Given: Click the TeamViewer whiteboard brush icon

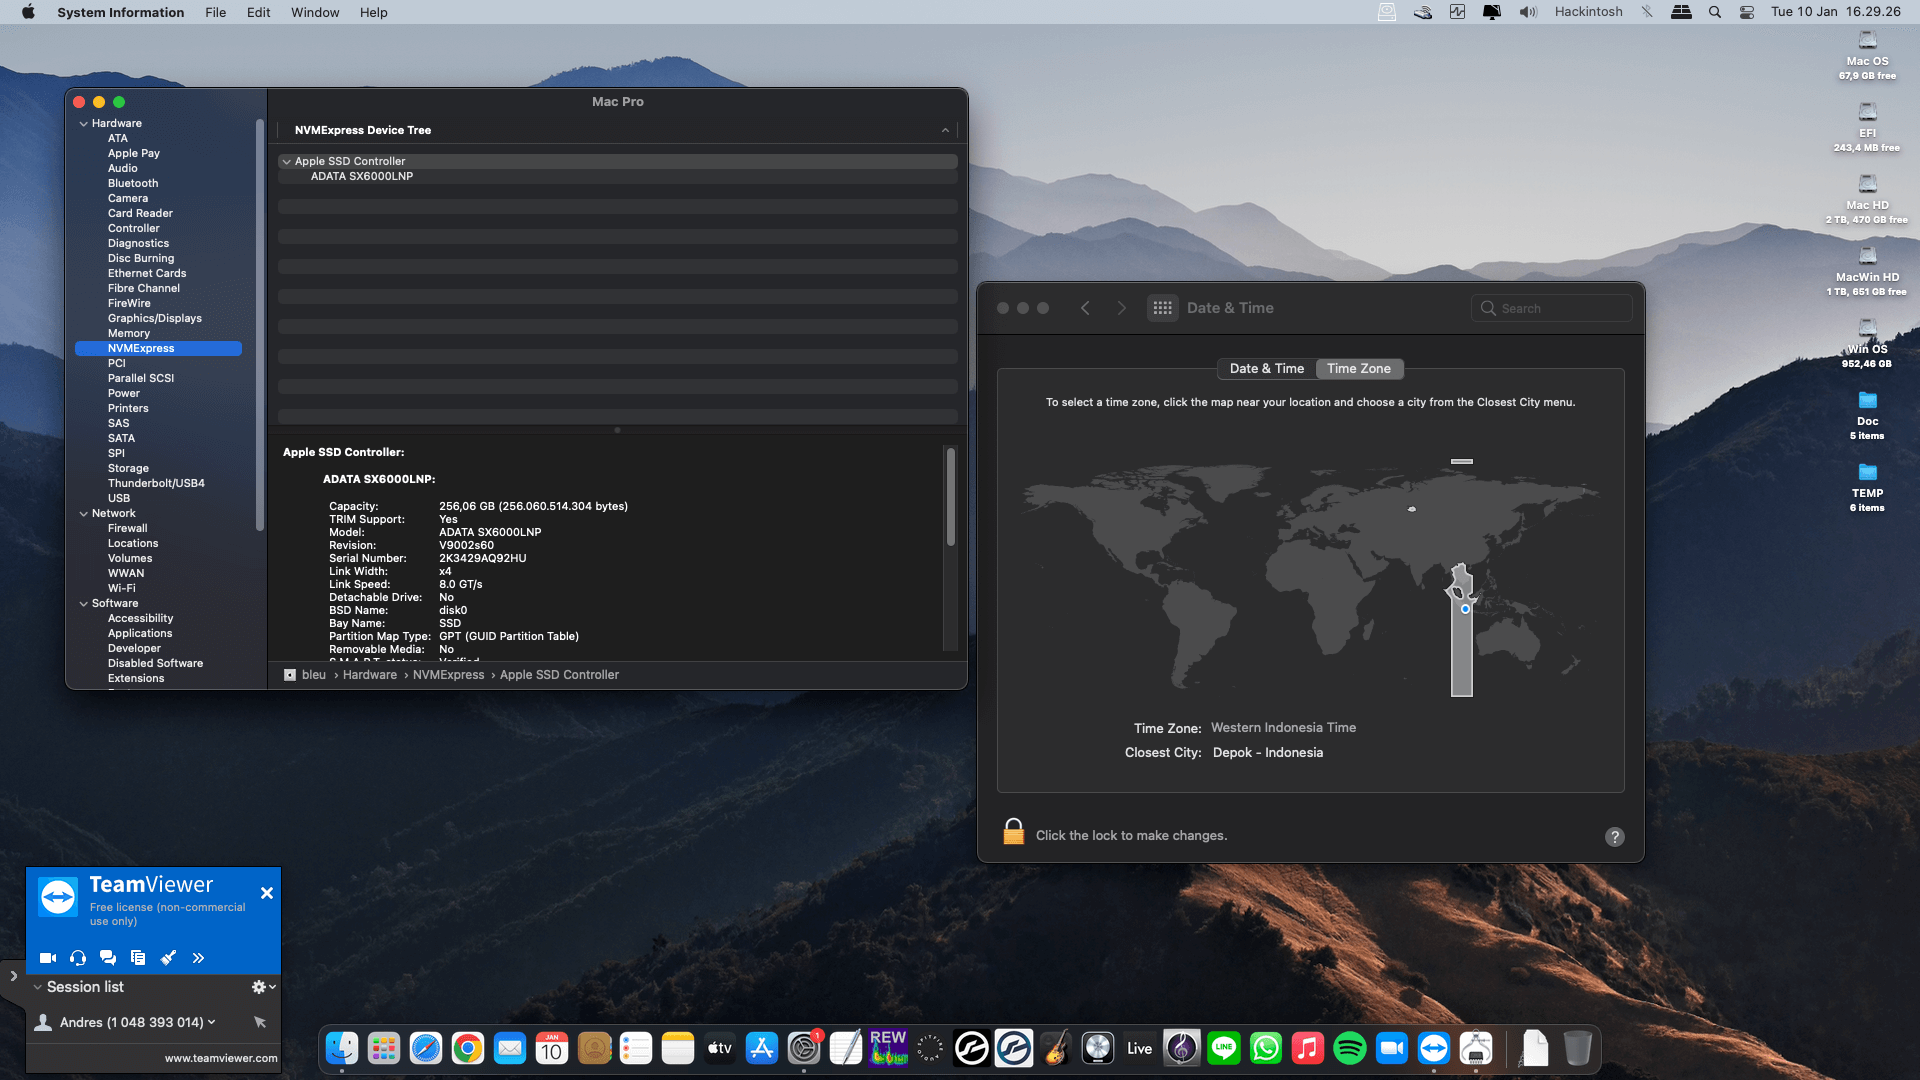Looking at the screenshot, I should pos(168,958).
